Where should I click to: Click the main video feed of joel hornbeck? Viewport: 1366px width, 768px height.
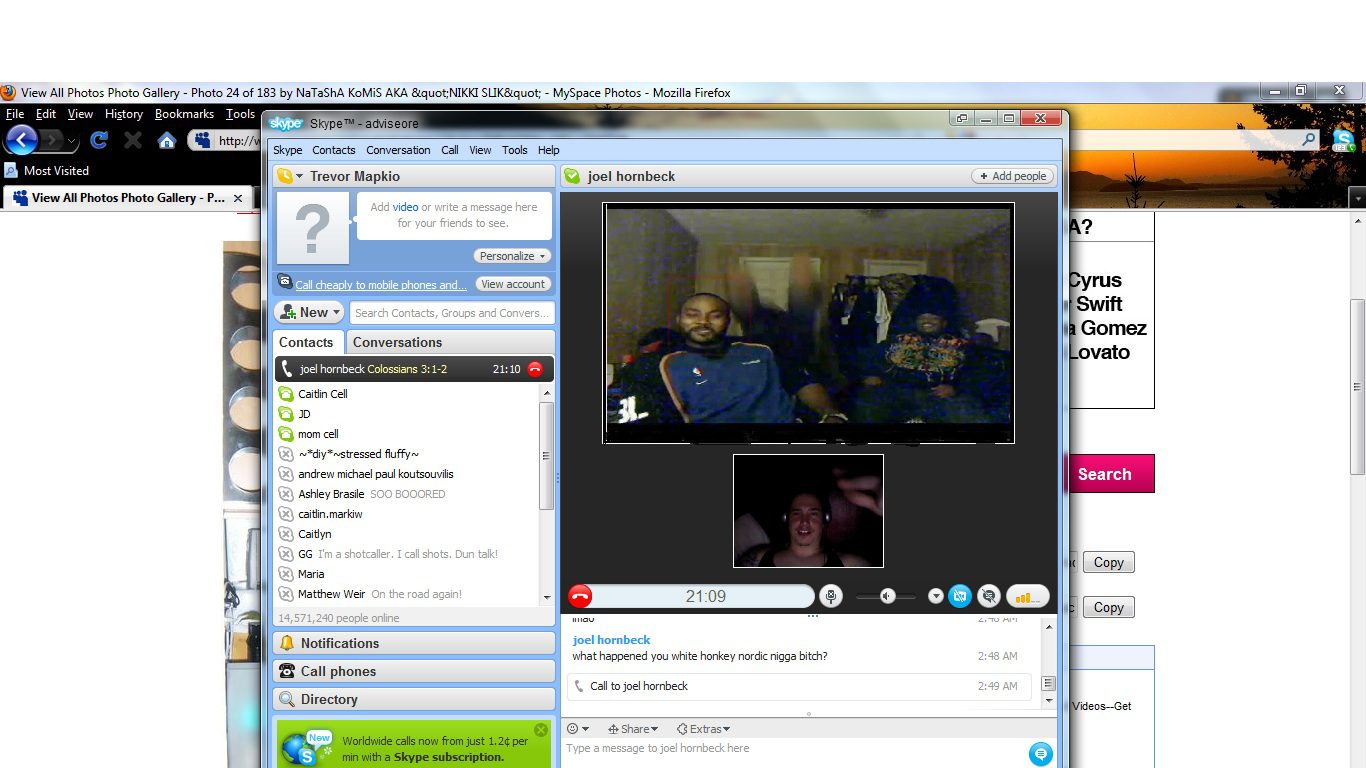tap(808, 323)
